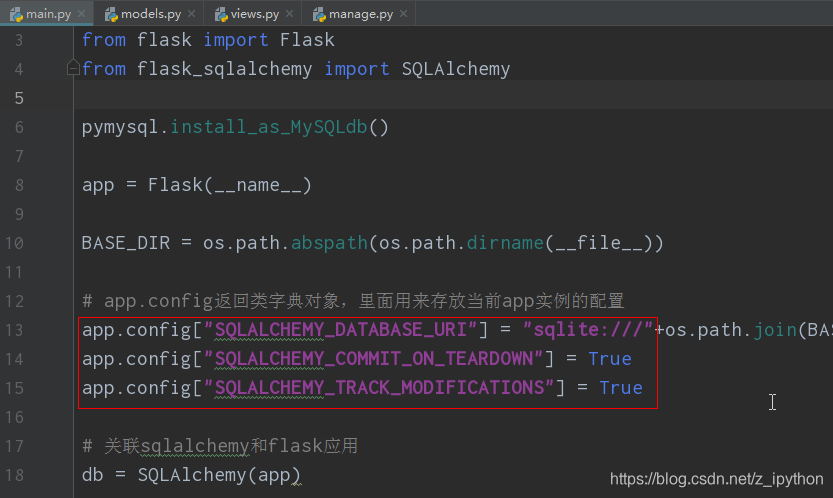Click the 'SQLALCHEMY_TRACK_MODIFICATIONS' string
The height and width of the screenshot is (498, 833).
[378, 388]
